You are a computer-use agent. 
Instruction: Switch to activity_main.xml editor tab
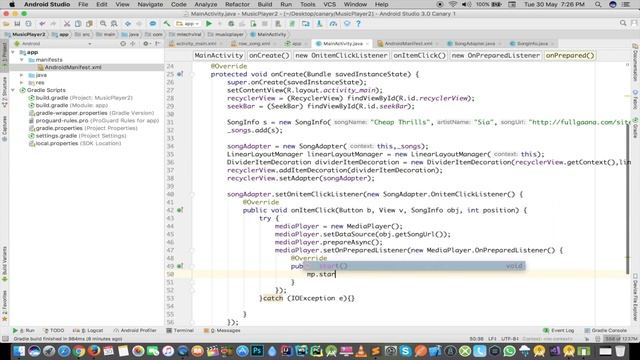[196, 43]
